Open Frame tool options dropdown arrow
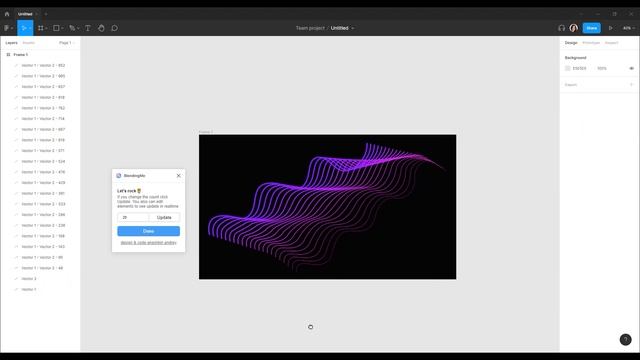This screenshot has height=360, width=640. [47, 28]
